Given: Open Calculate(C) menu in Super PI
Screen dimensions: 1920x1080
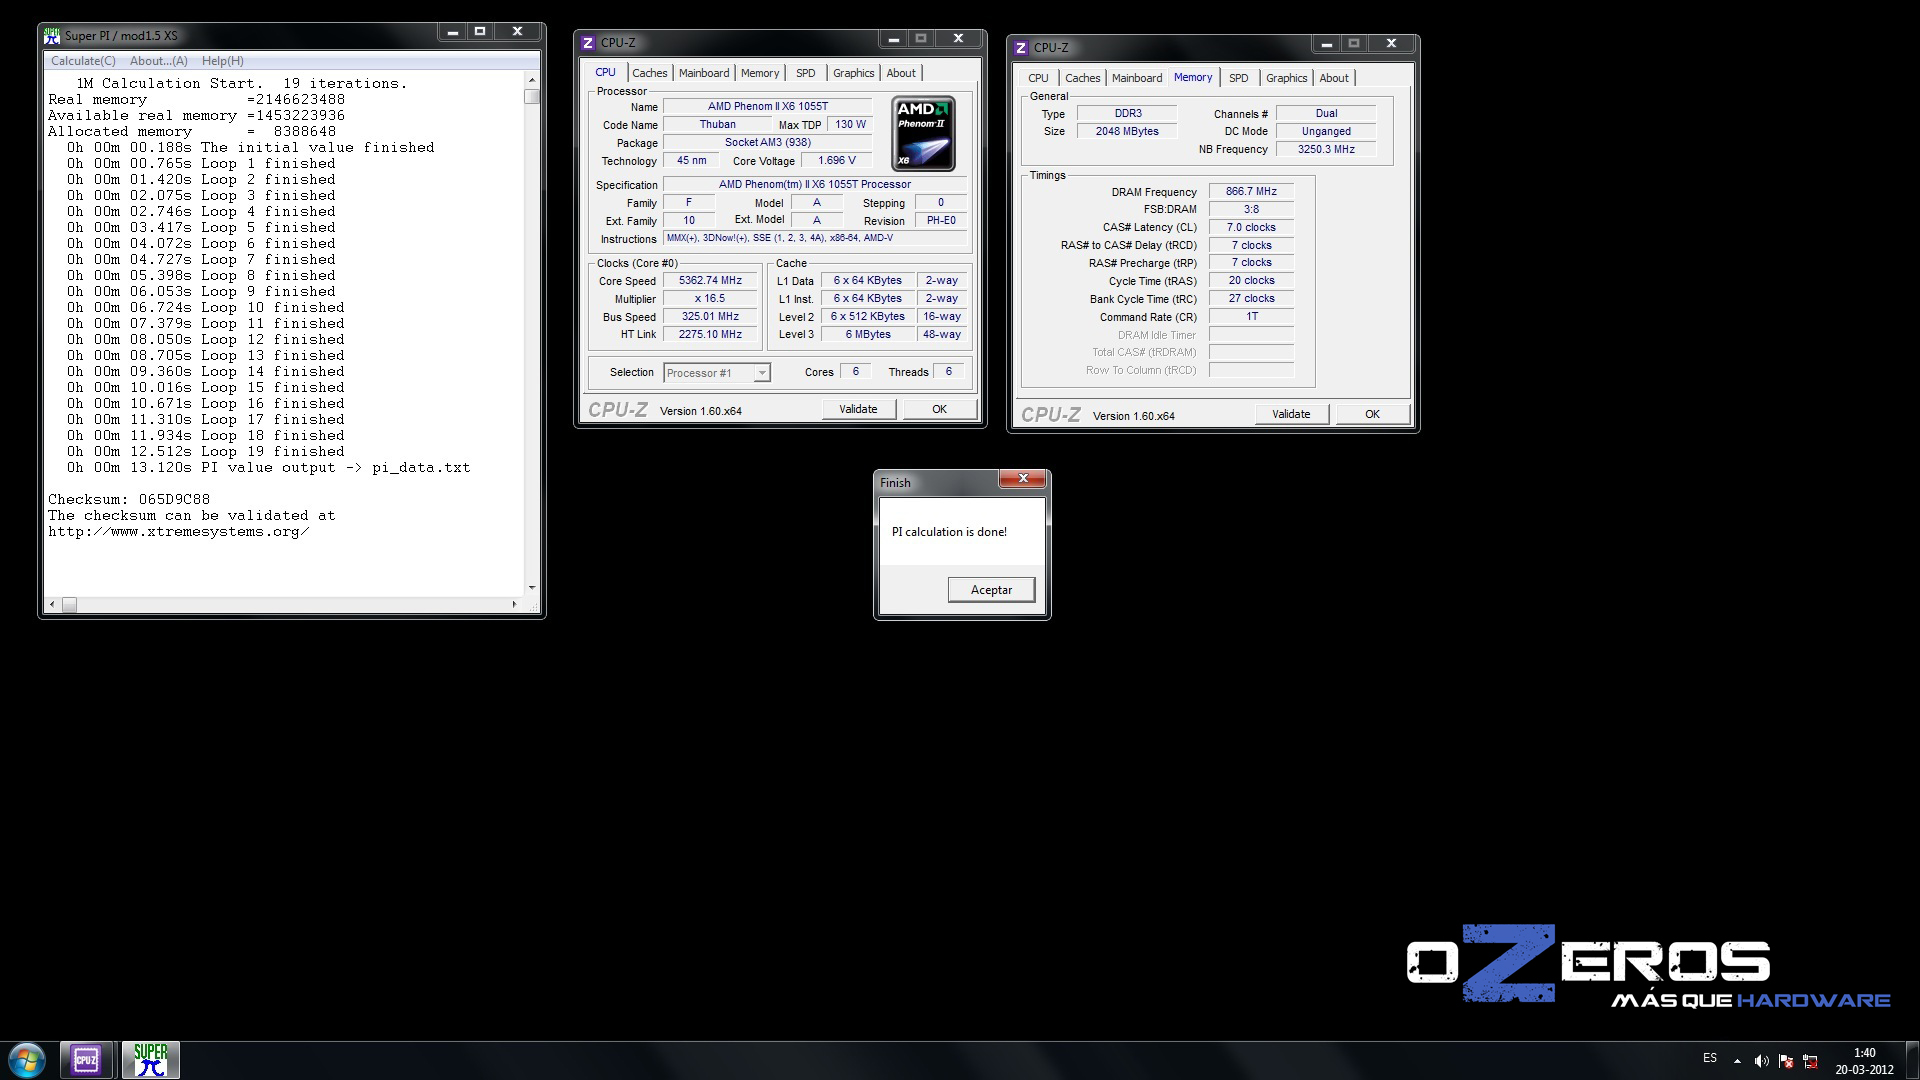Looking at the screenshot, I should pos(83,61).
